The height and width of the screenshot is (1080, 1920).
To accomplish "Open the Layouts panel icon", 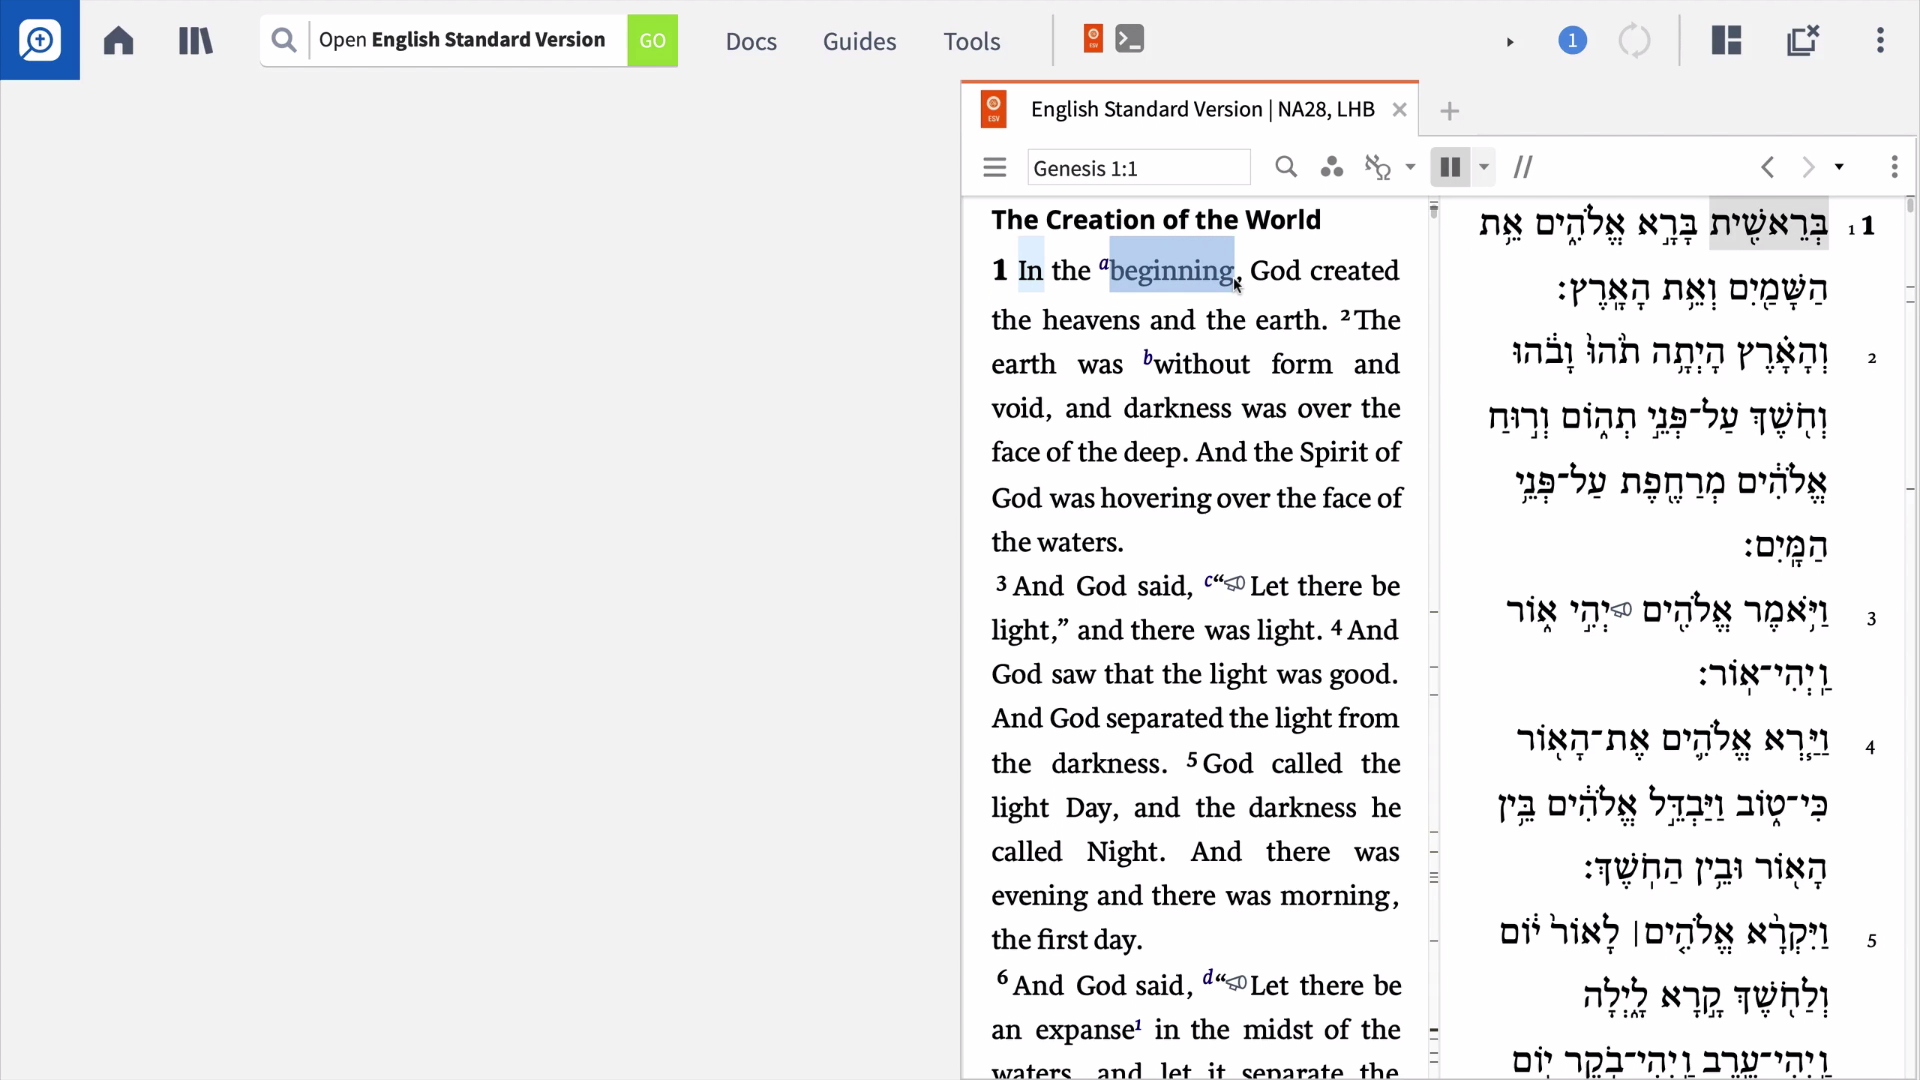I will pos(1726,40).
